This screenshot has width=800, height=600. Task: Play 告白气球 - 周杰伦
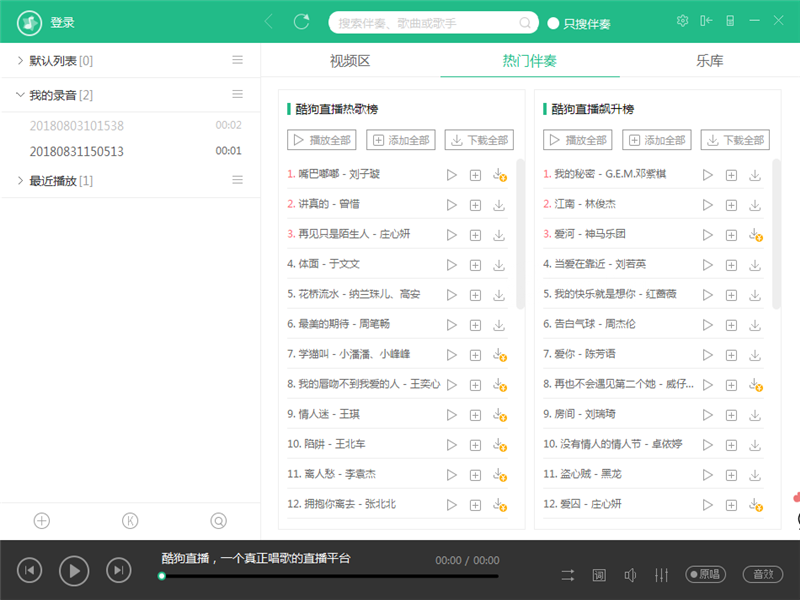click(708, 325)
